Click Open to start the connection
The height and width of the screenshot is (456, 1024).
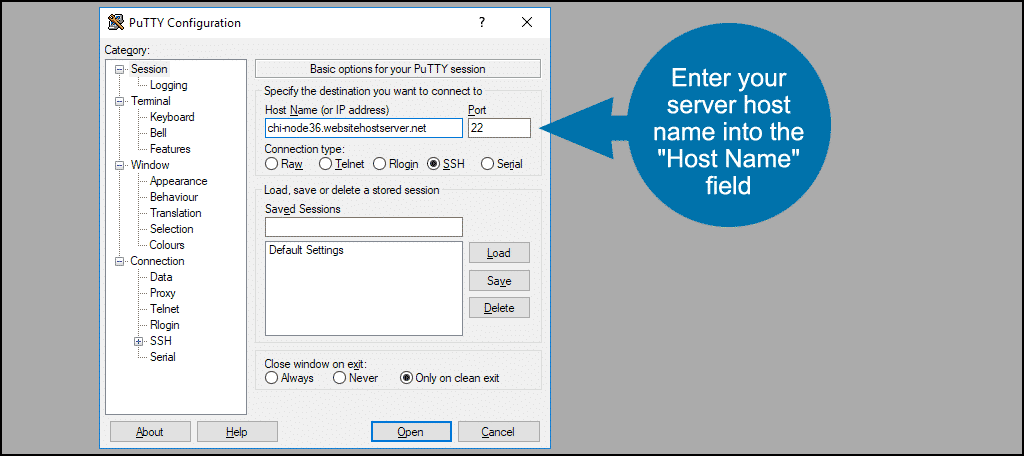coord(411,432)
